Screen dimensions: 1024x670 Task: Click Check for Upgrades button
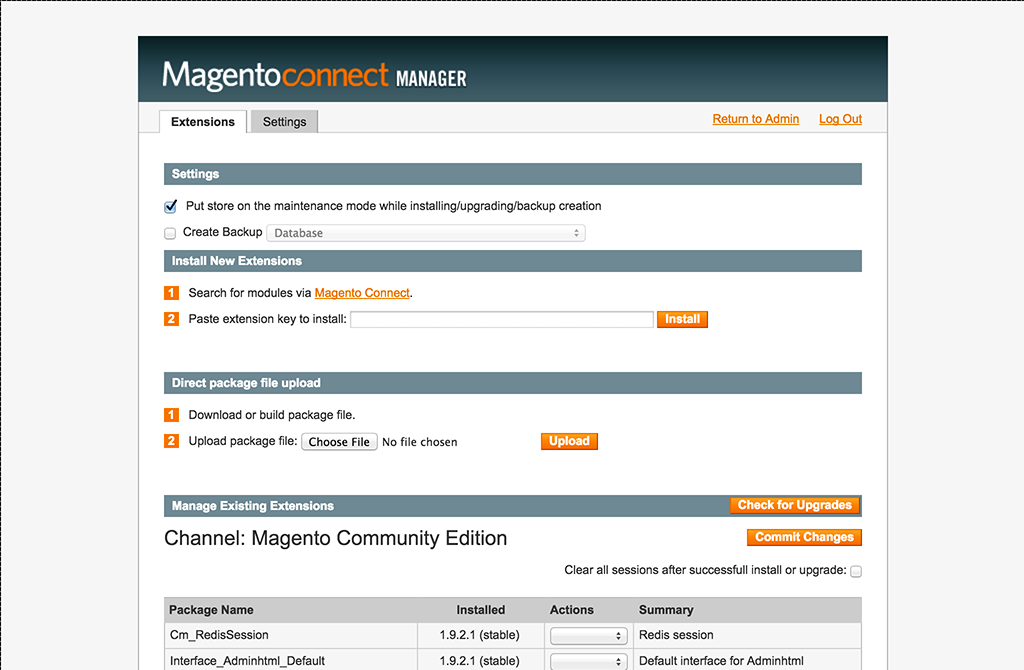(x=794, y=505)
